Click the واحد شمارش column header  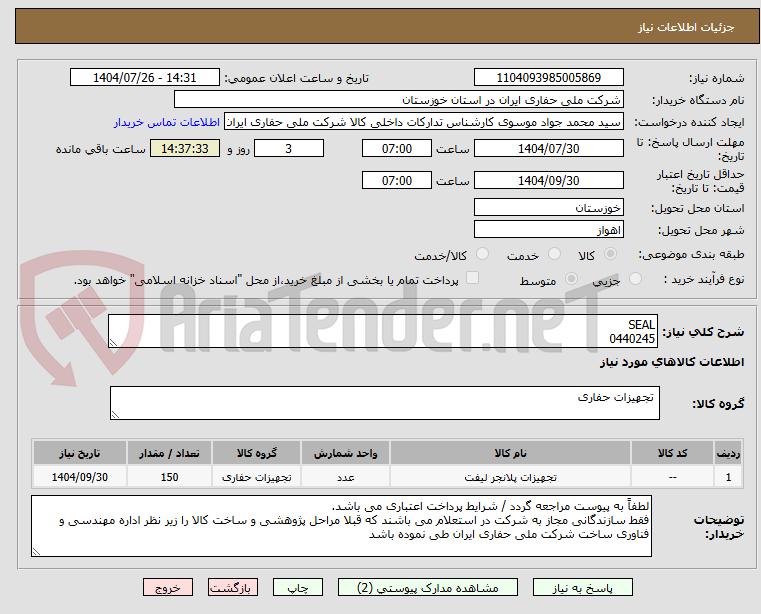click(345, 453)
